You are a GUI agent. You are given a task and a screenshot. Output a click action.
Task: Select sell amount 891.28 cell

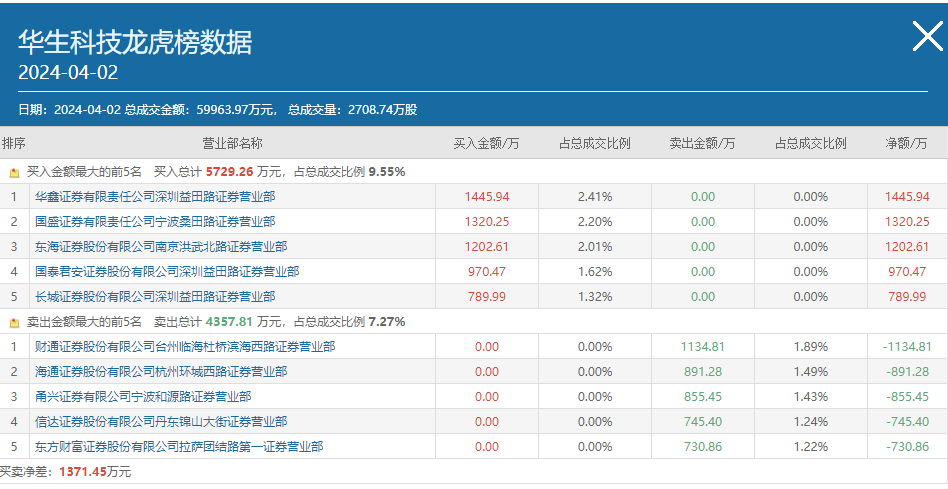point(703,372)
